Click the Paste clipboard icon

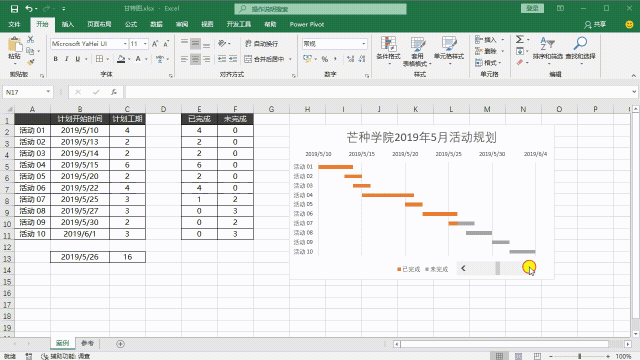click(x=15, y=45)
